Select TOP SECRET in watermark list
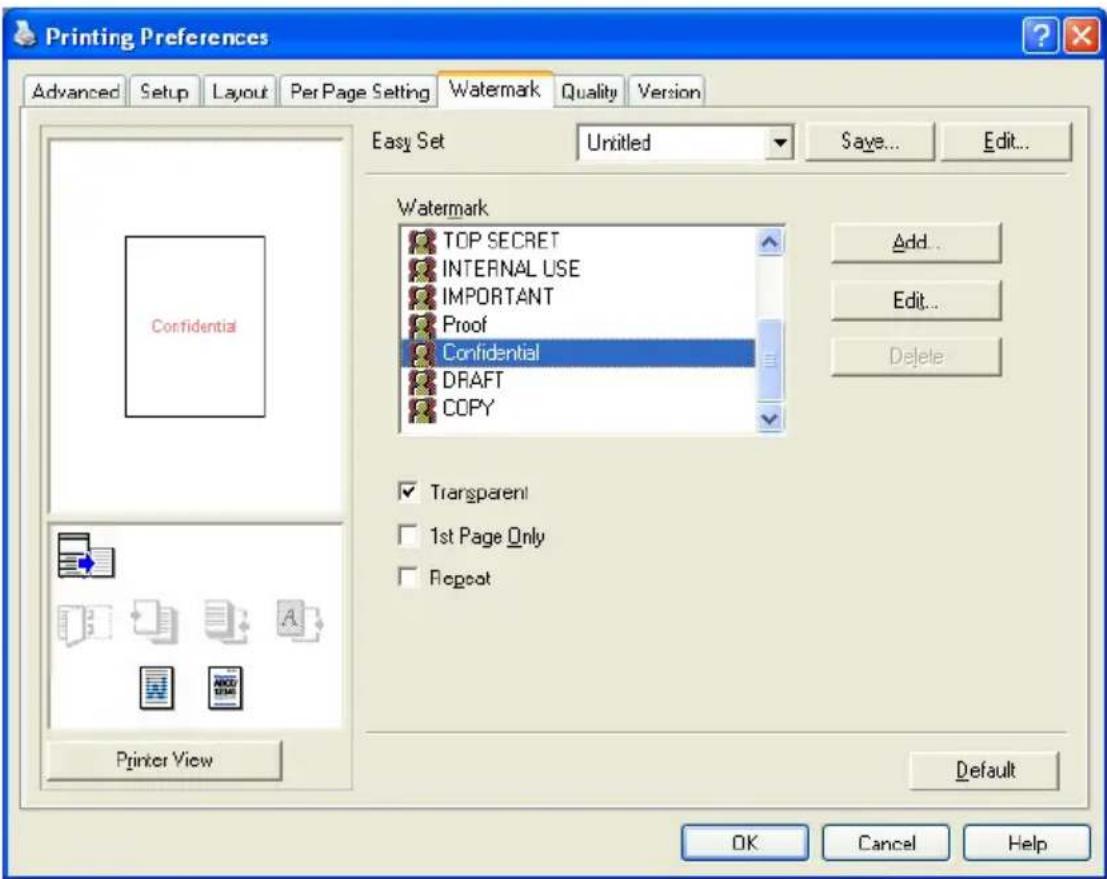Screen dimensions: 1107x879 pyautogui.click(x=578, y=241)
